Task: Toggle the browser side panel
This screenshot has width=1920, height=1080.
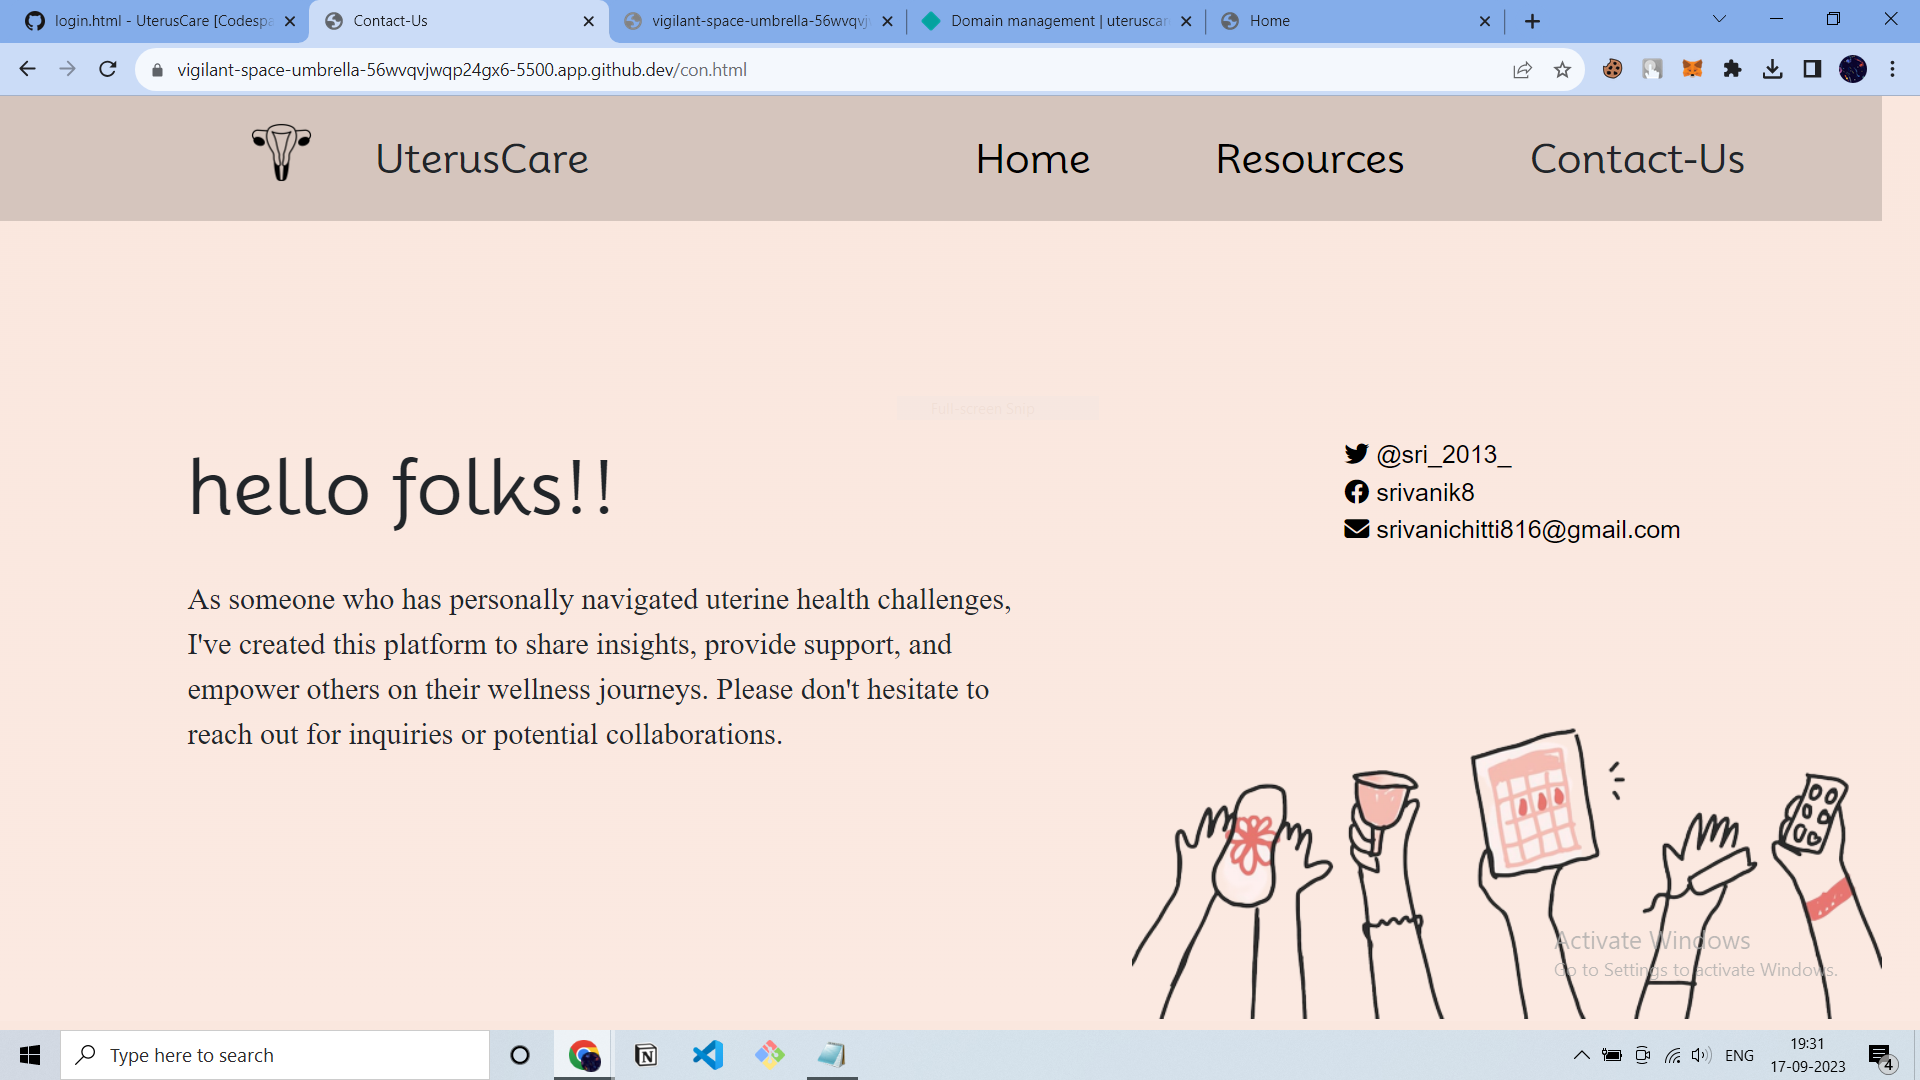Action: pyautogui.click(x=1812, y=69)
